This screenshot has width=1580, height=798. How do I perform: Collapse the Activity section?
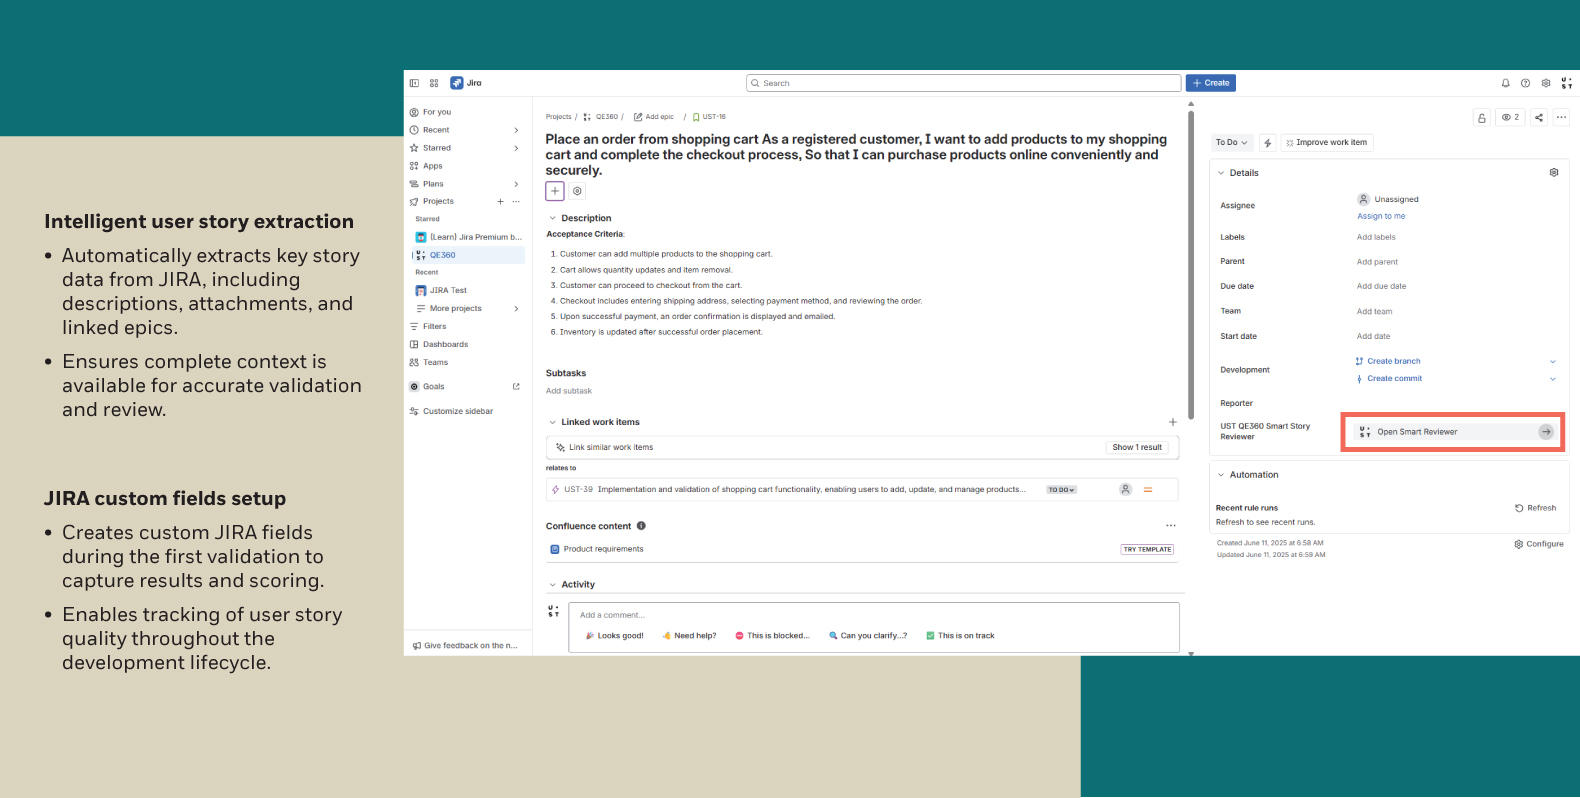[x=552, y=585]
